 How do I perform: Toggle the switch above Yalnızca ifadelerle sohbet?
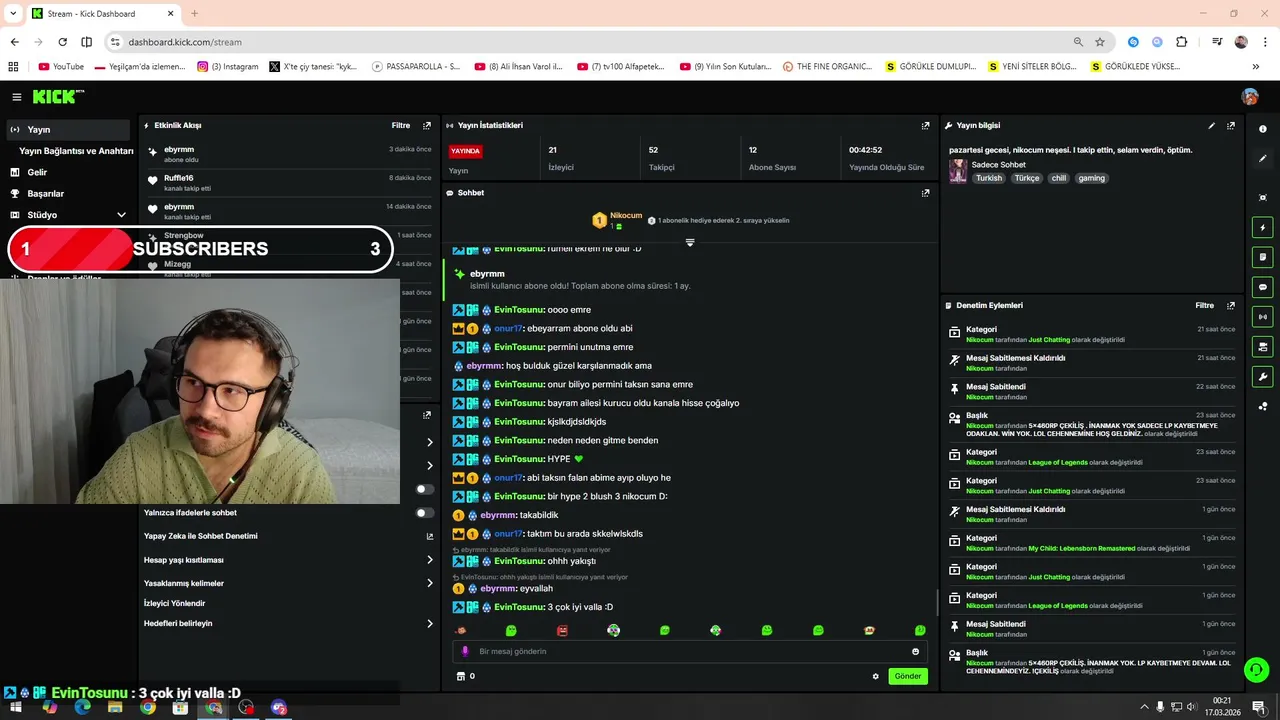(x=425, y=490)
